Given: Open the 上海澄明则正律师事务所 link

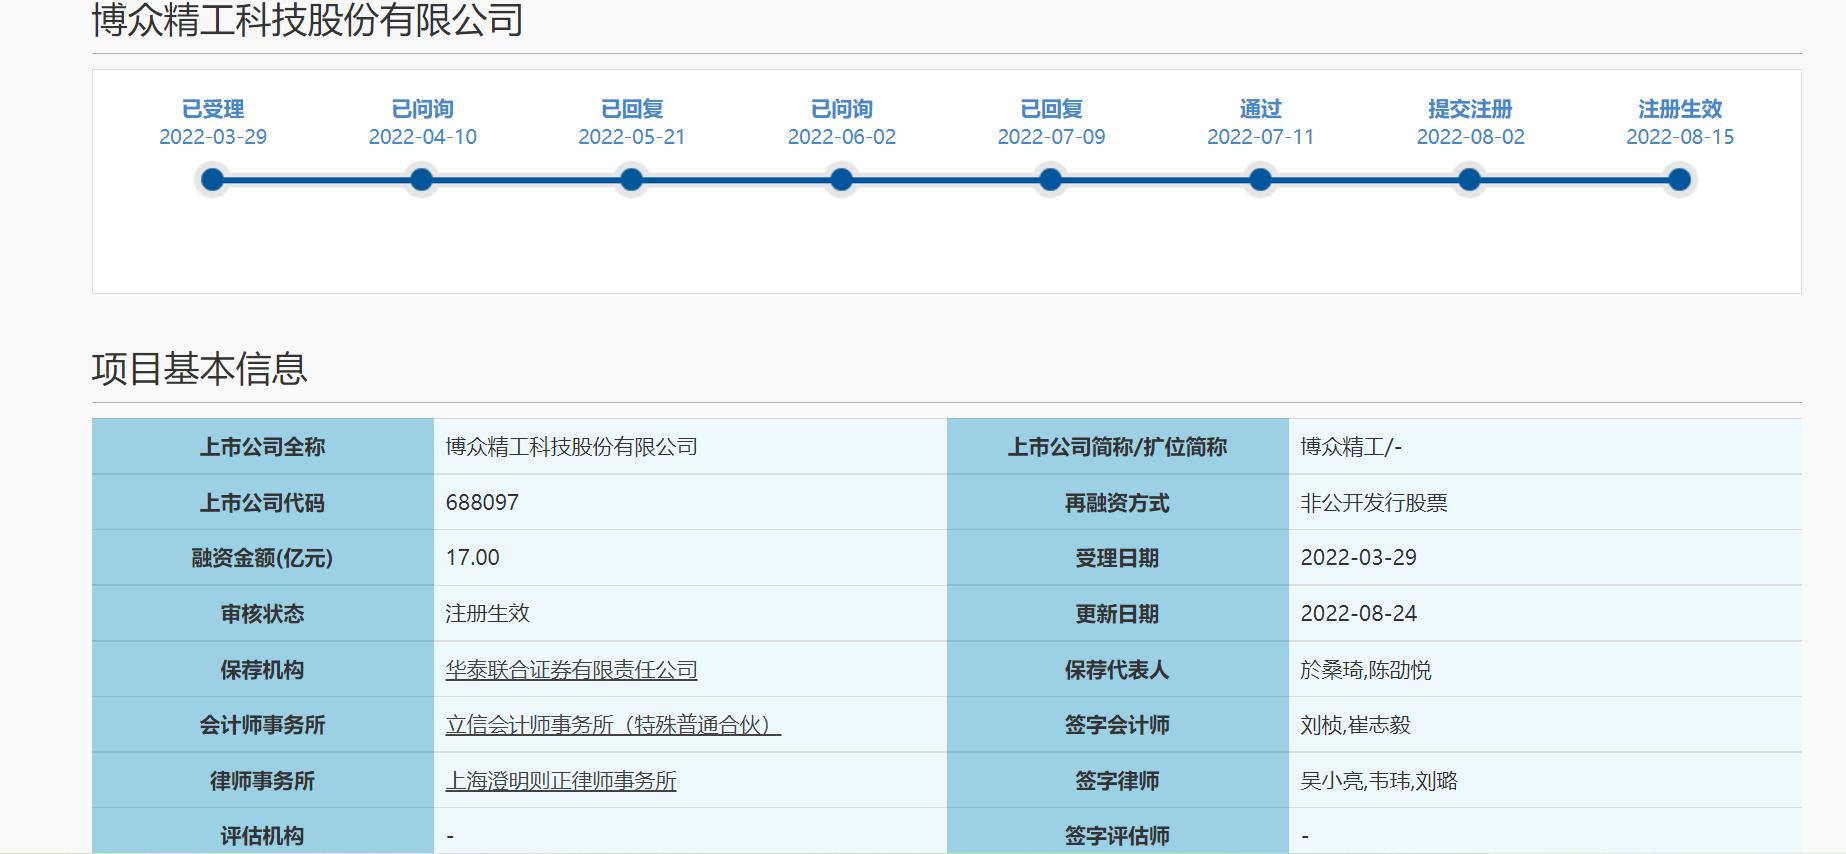Looking at the screenshot, I should (561, 781).
